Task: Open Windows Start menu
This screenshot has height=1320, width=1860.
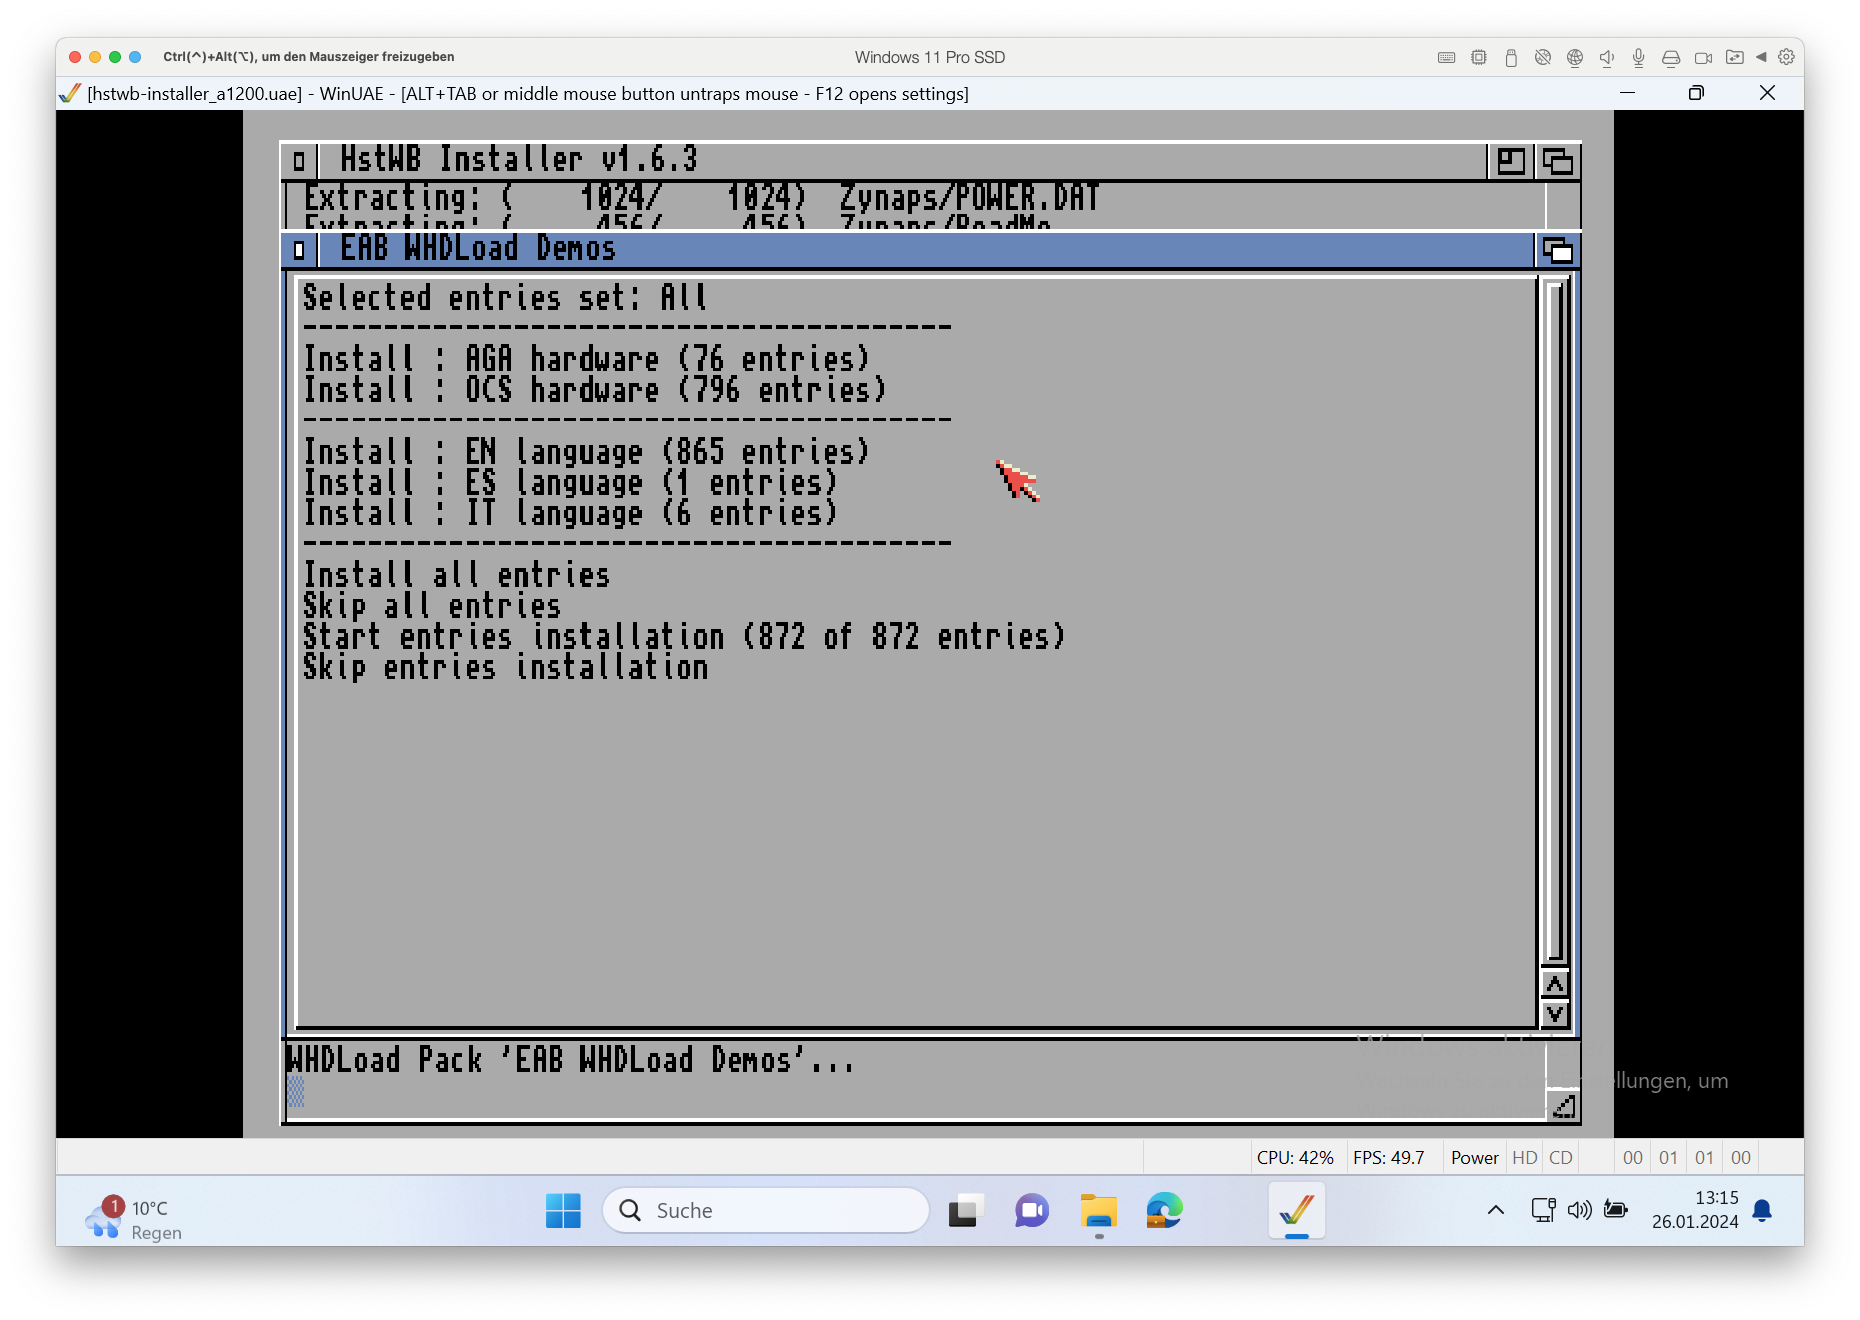Action: pyautogui.click(x=563, y=1211)
